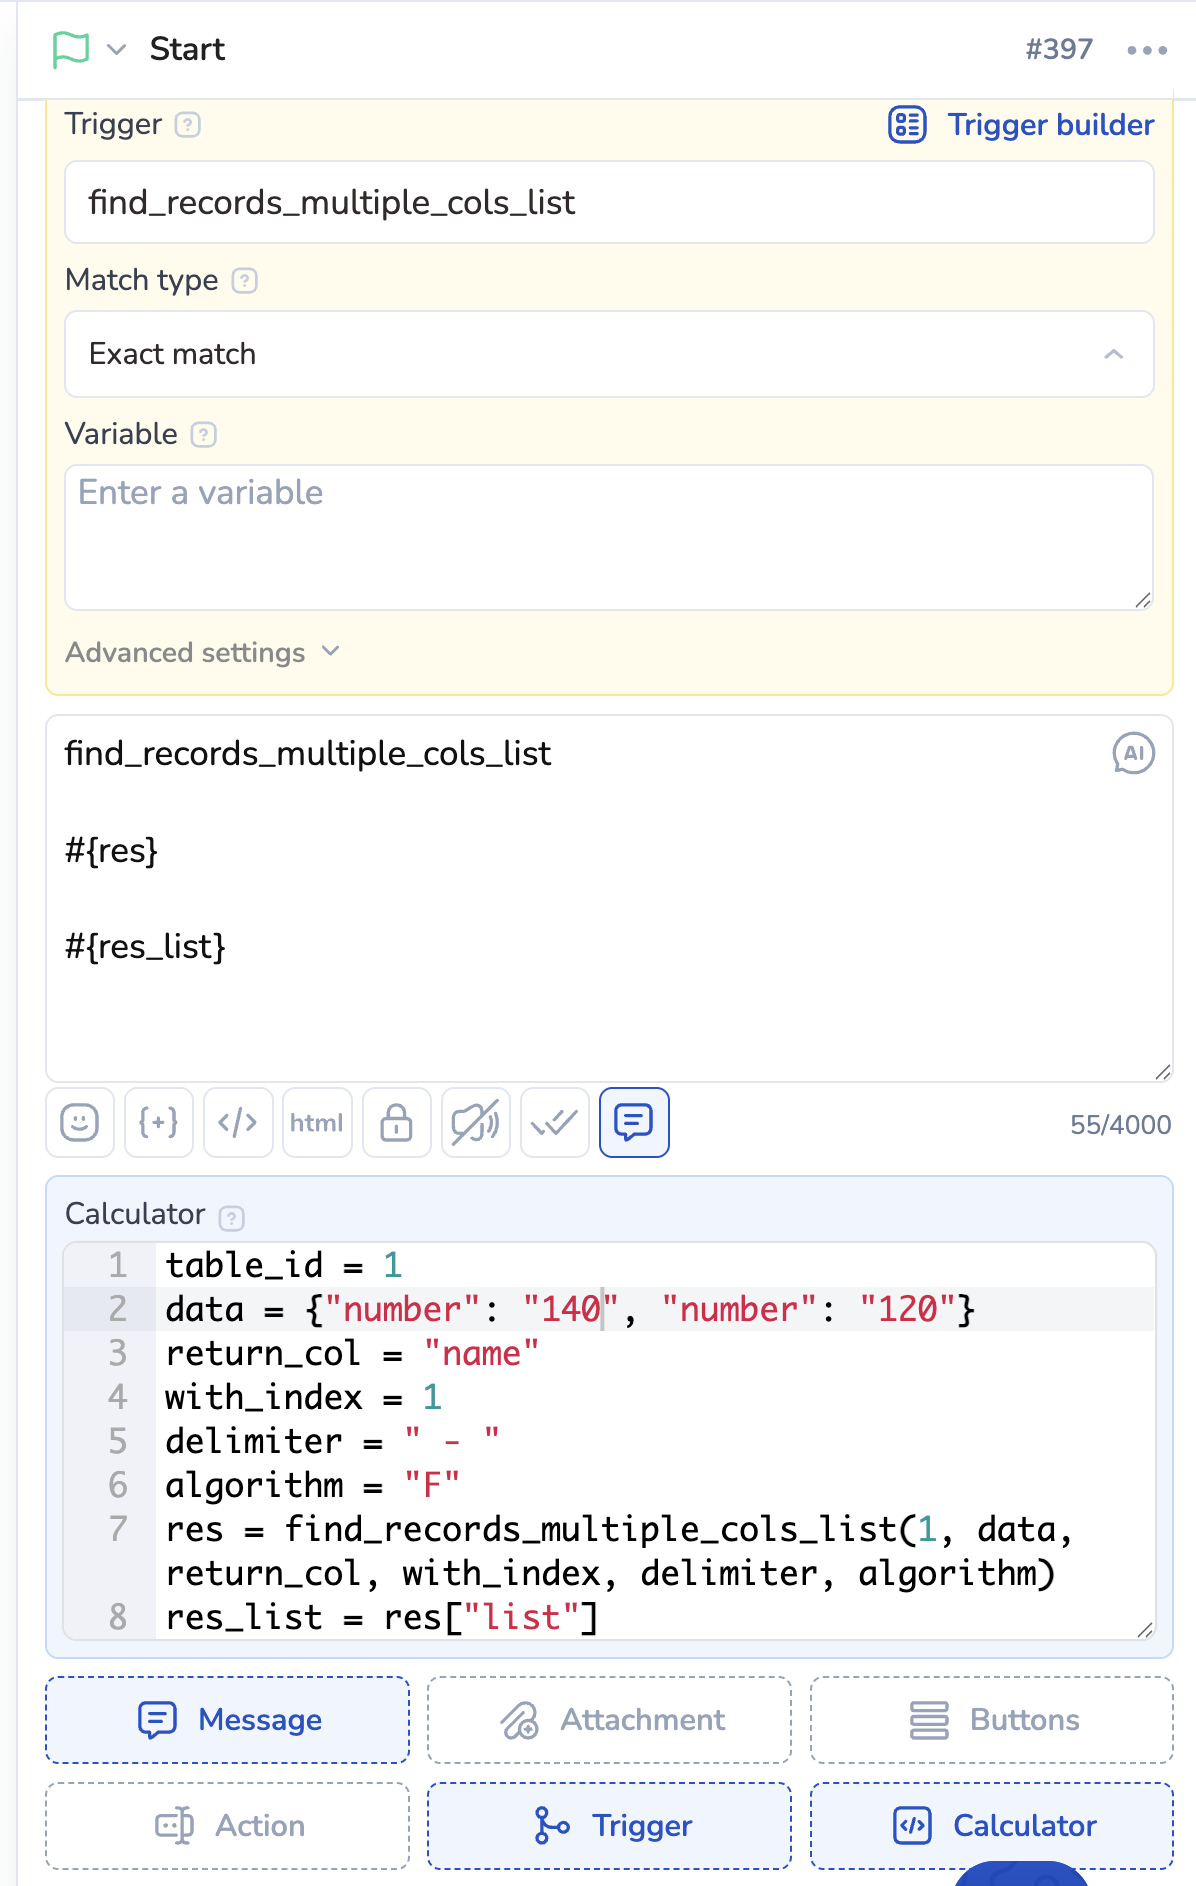The image size is (1196, 1886).
Task: Insert a variable with the {+} icon
Action: (x=159, y=1123)
